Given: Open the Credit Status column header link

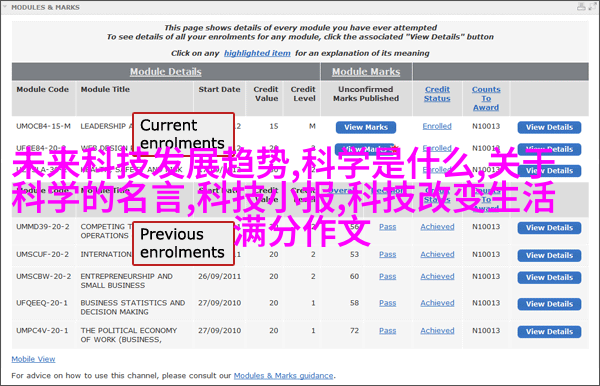Looking at the screenshot, I should click(x=437, y=94).
